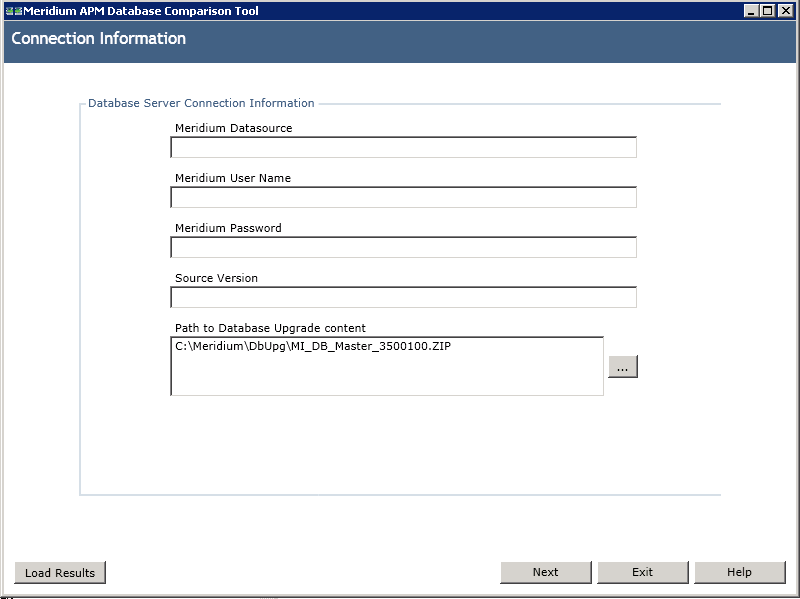The width and height of the screenshot is (800, 599).
Task: Click the Meridium Datasource label
Action: pyautogui.click(x=234, y=128)
